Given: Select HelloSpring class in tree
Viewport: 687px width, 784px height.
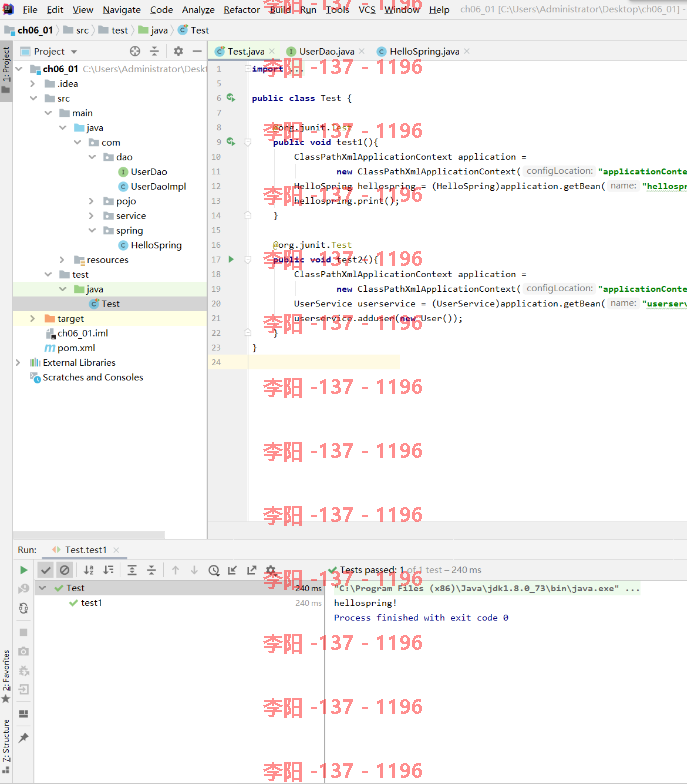Looking at the screenshot, I should click(156, 245).
